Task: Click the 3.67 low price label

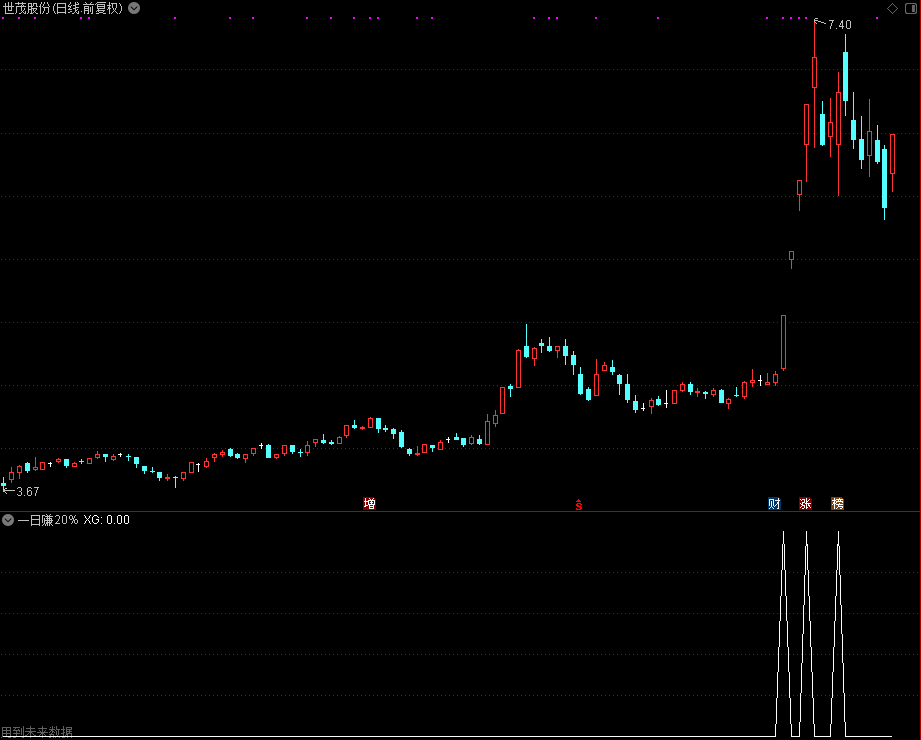Action: [x=28, y=492]
